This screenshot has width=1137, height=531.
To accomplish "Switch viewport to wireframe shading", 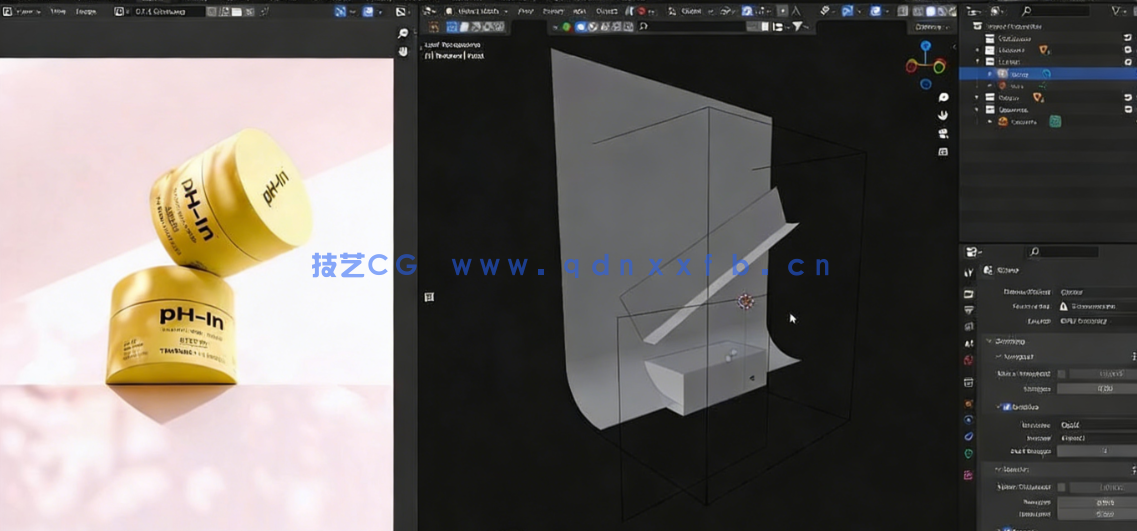I will tap(919, 11).
